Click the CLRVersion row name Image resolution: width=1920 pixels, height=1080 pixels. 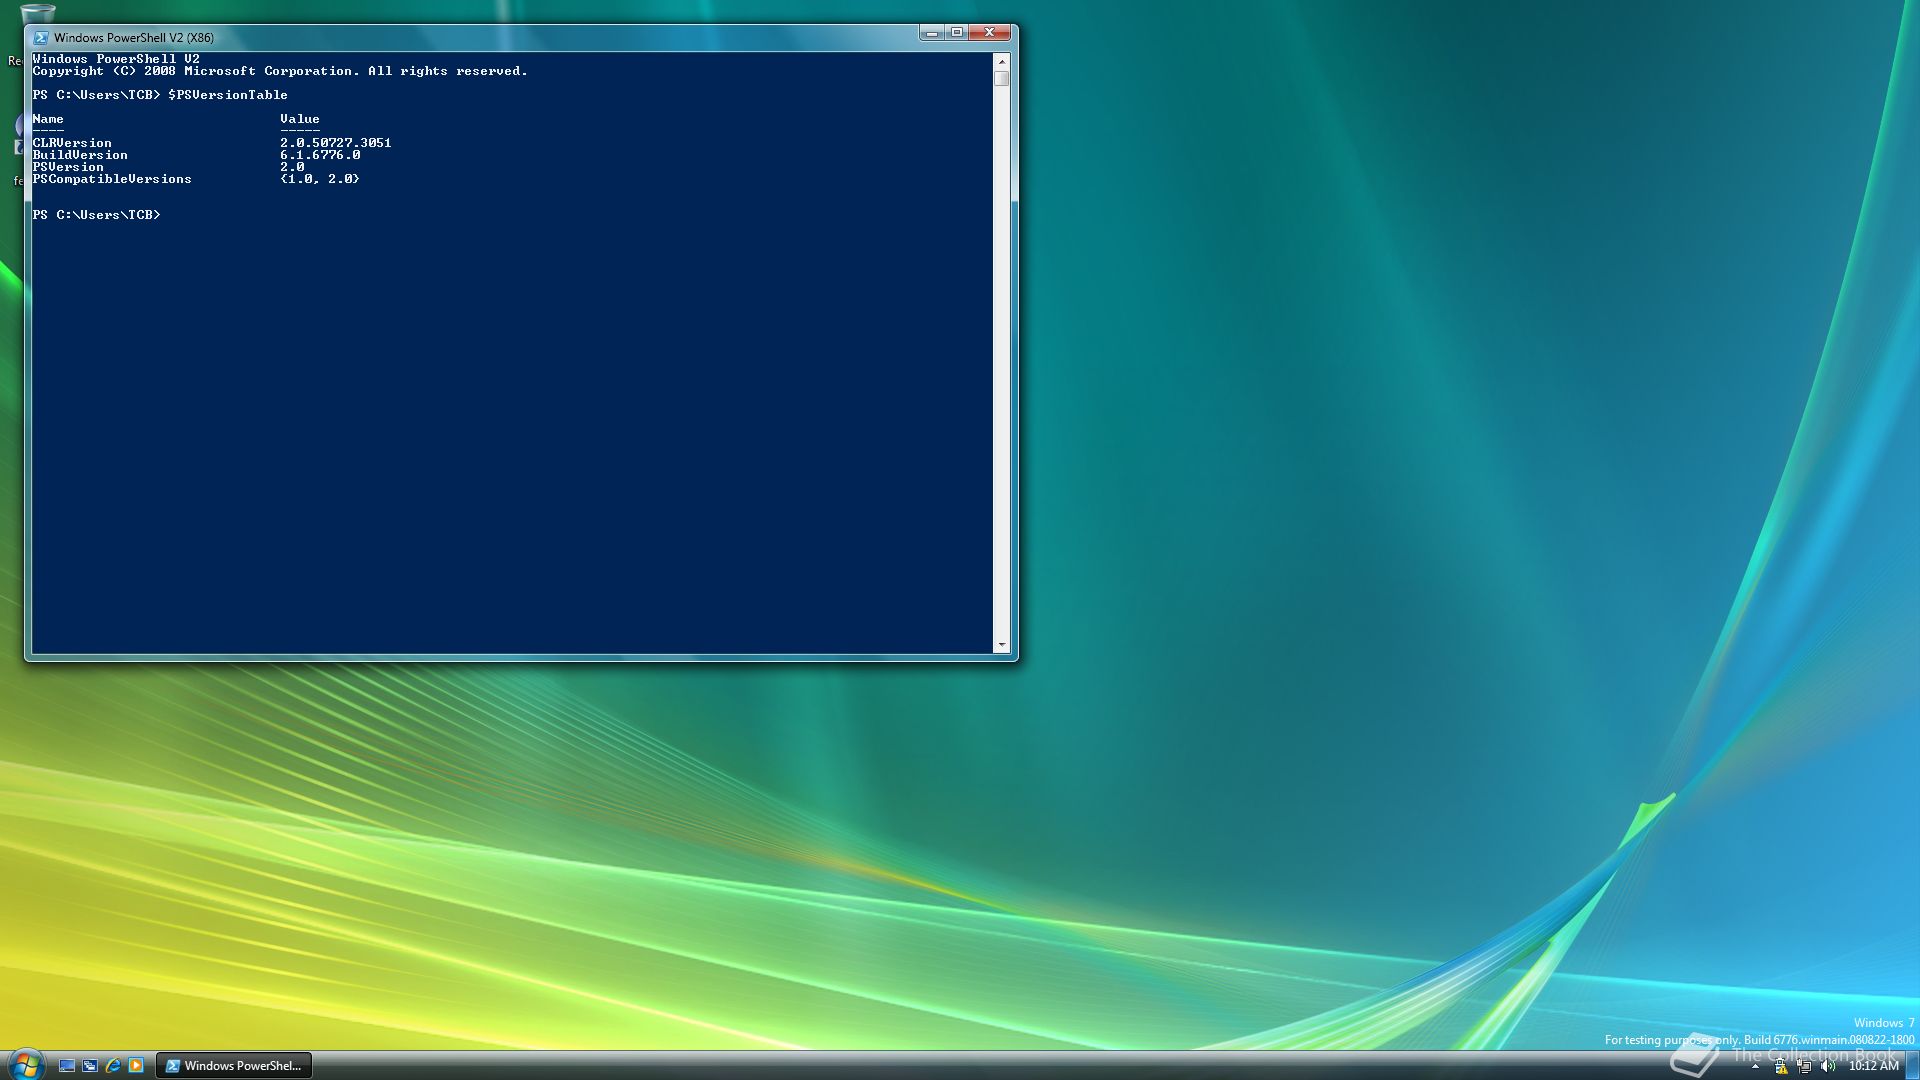pos(72,143)
